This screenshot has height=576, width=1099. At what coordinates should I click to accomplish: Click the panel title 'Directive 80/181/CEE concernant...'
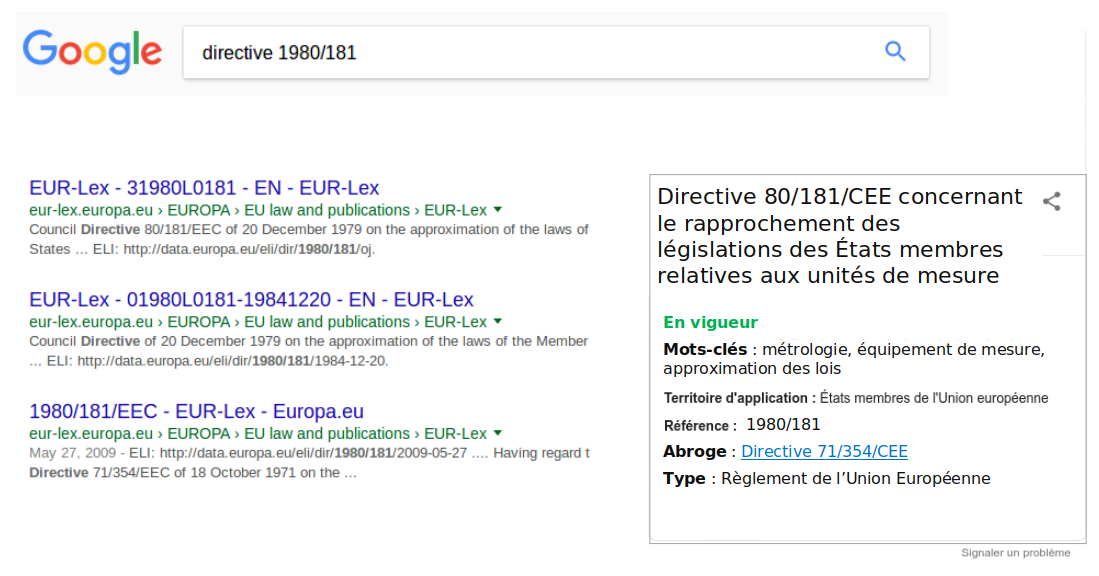click(840, 236)
